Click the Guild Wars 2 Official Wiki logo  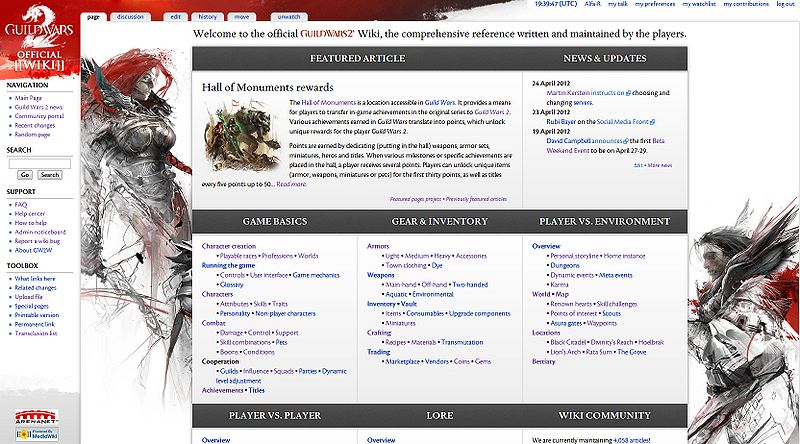[39, 39]
